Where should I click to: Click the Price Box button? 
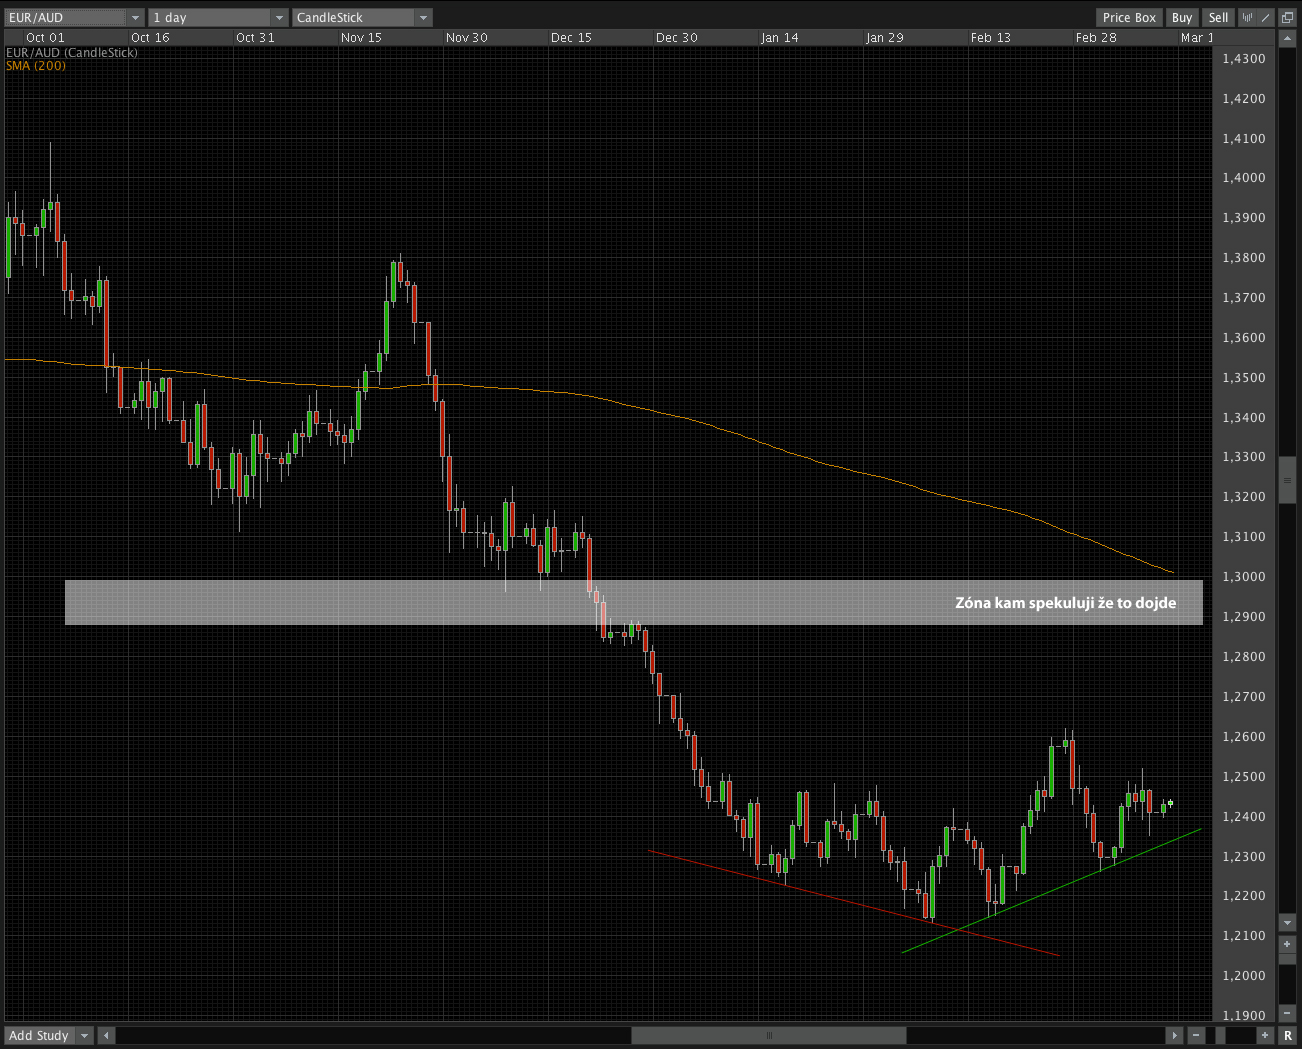[x=1129, y=17]
